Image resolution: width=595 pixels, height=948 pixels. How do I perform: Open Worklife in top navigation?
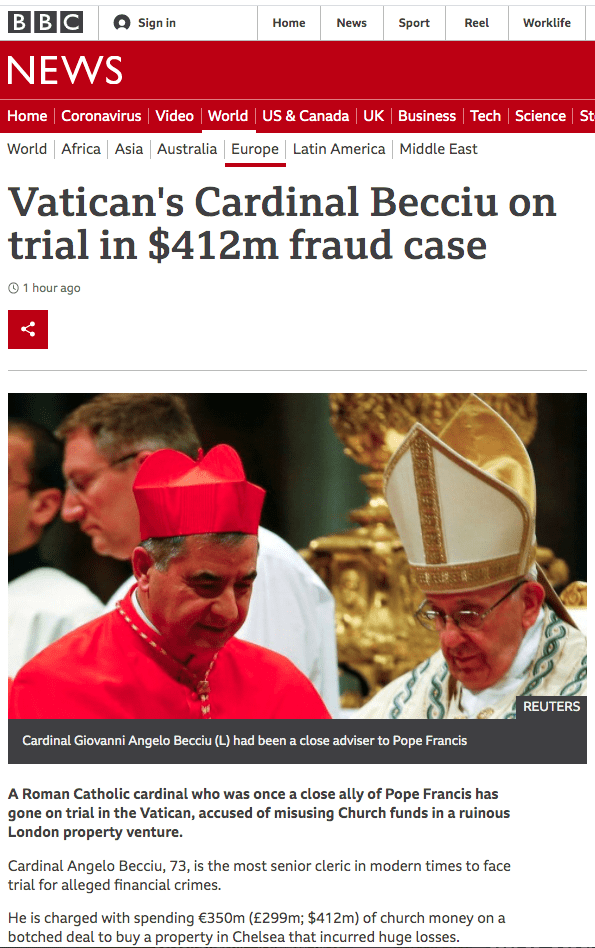[547, 23]
